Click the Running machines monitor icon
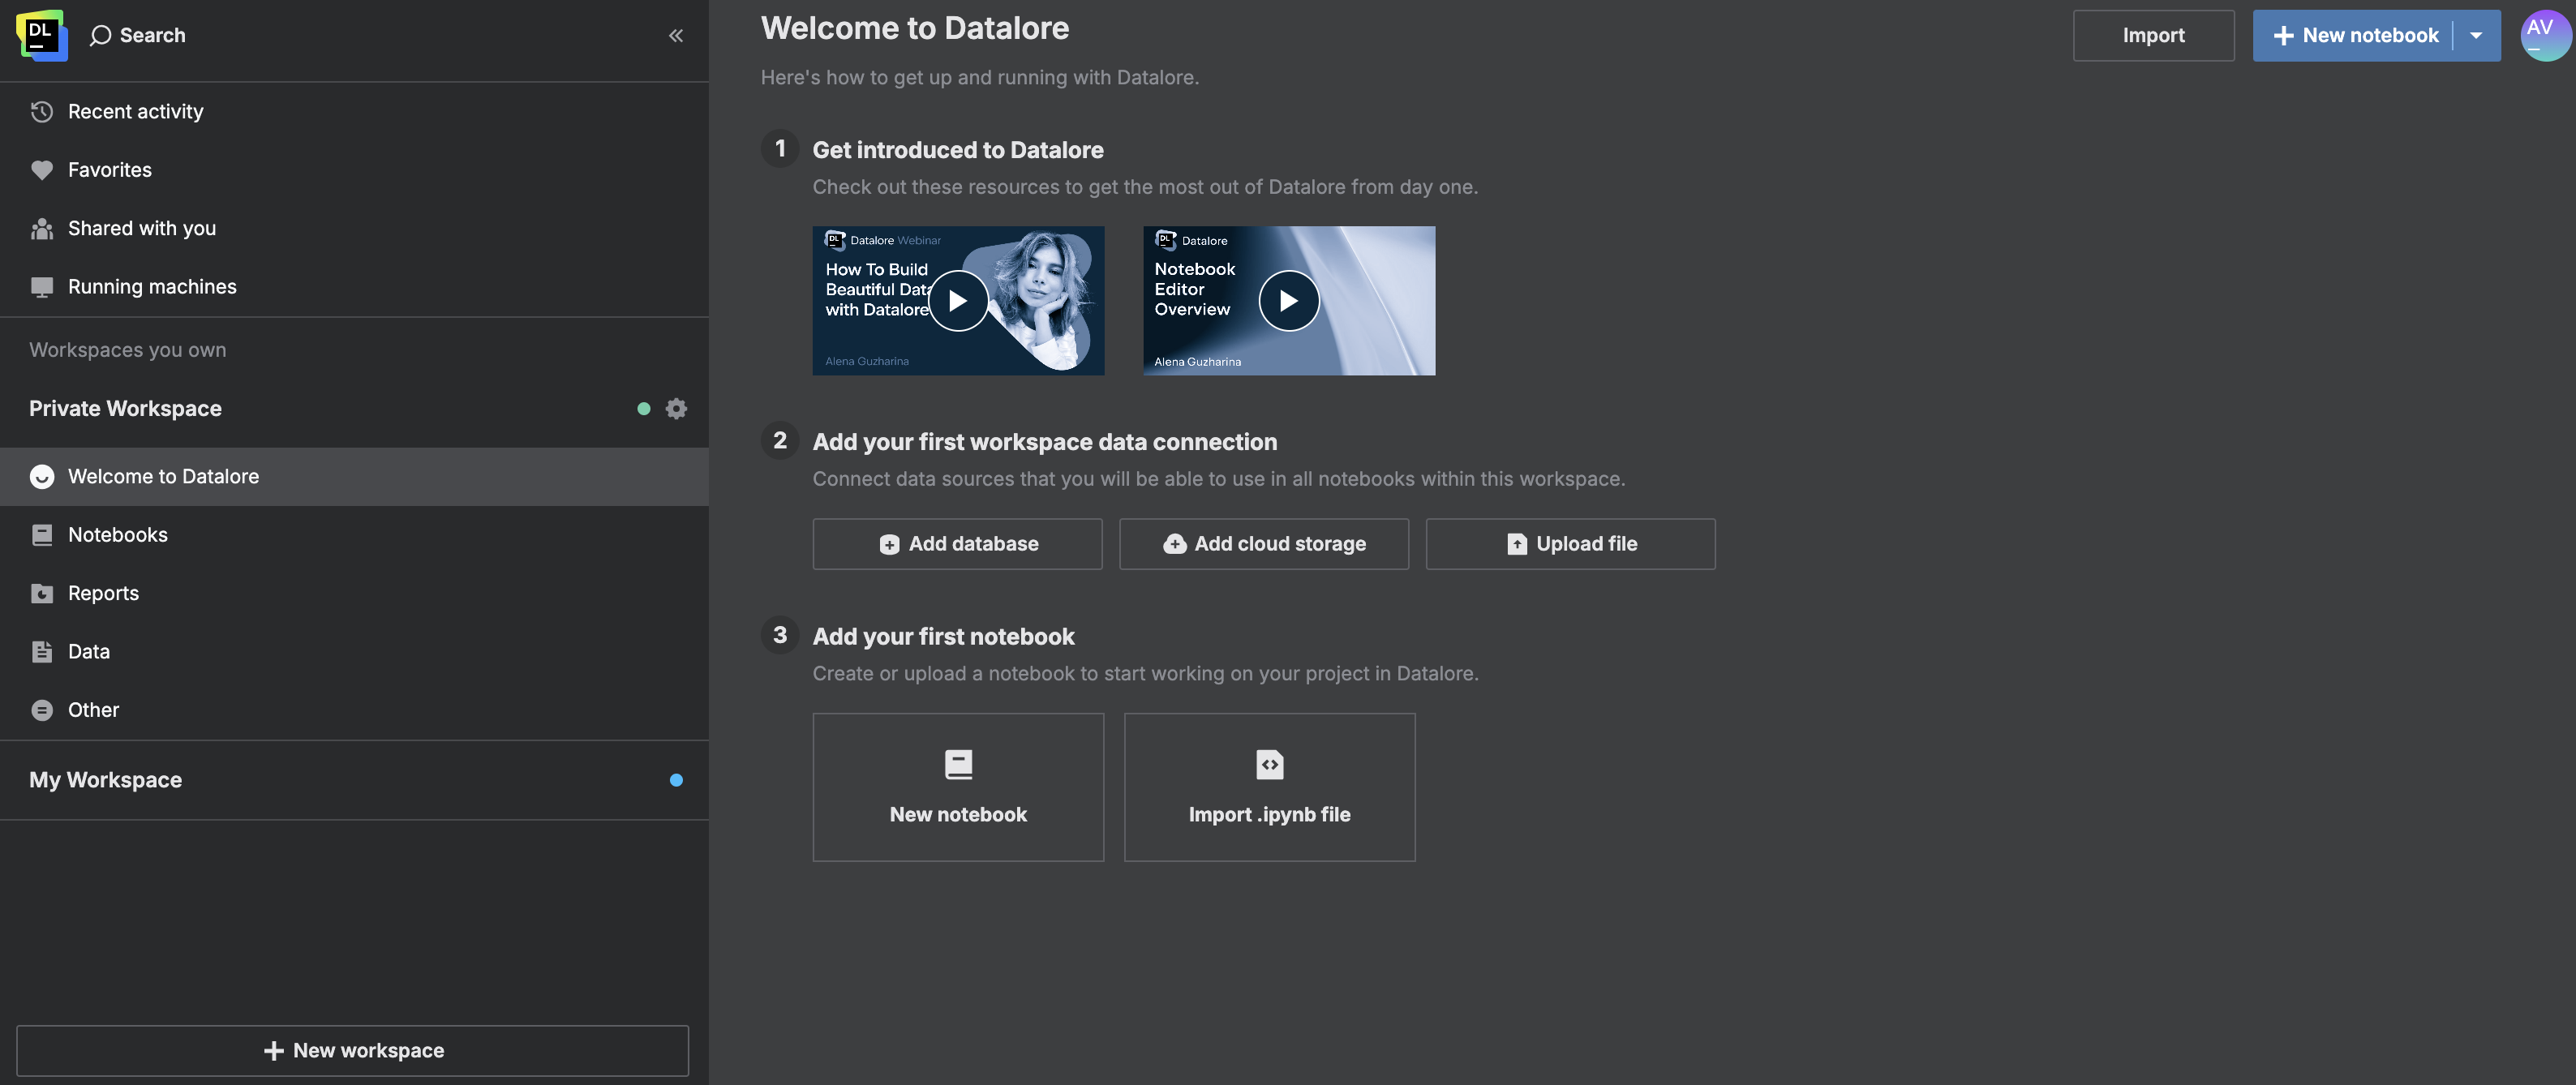Screen dimensions: 2576x1085 (x=41, y=286)
